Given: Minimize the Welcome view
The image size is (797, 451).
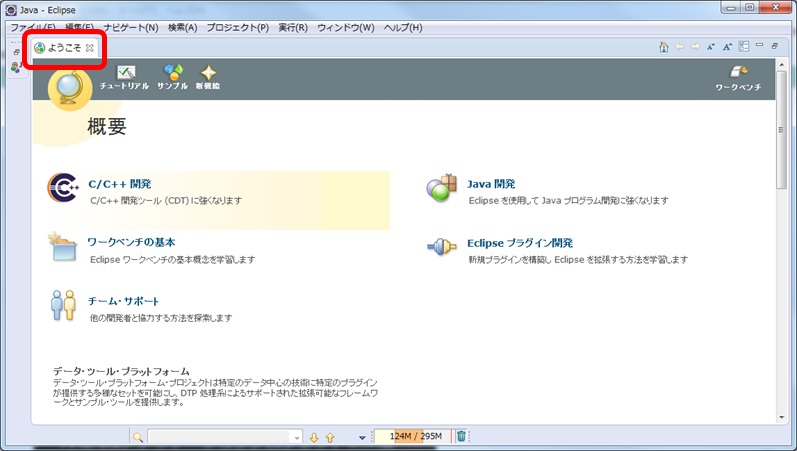Looking at the screenshot, I should pos(759,45).
